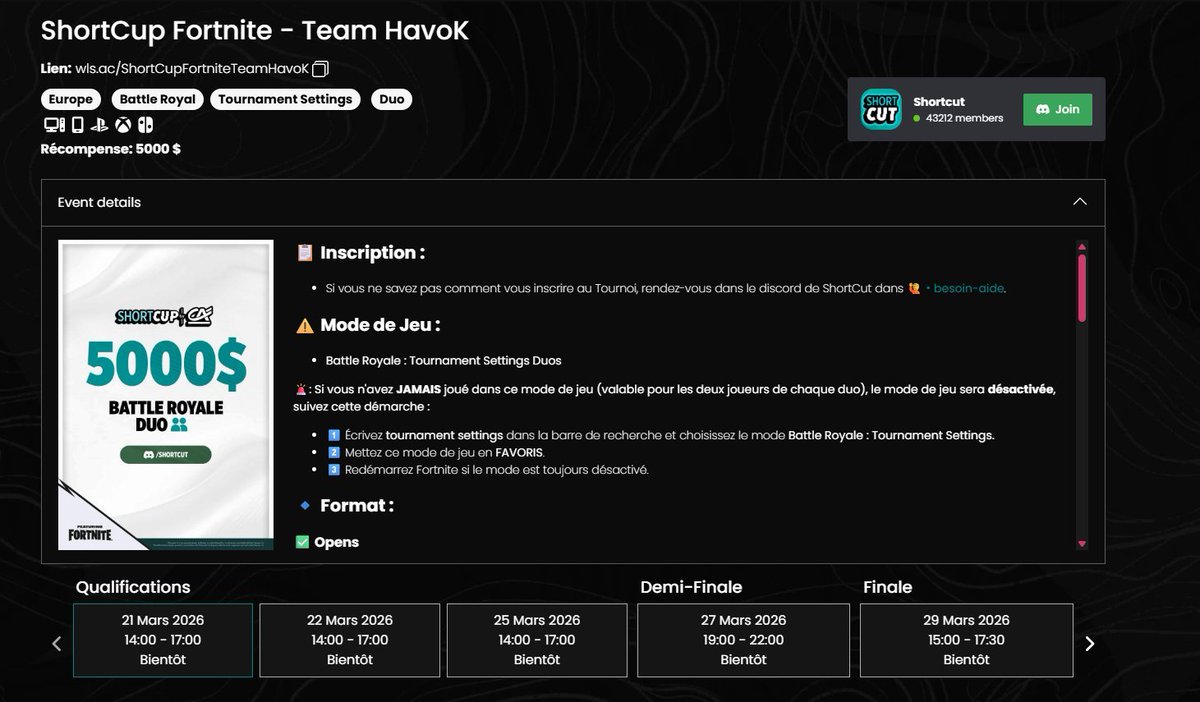
Task: Click the Event details header label
Action: [99, 202]
